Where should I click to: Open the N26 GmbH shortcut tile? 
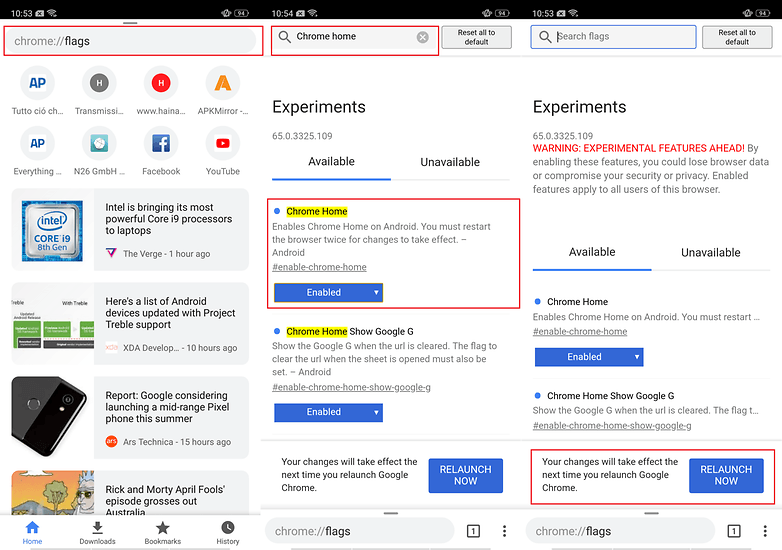(x=99, y=151)
